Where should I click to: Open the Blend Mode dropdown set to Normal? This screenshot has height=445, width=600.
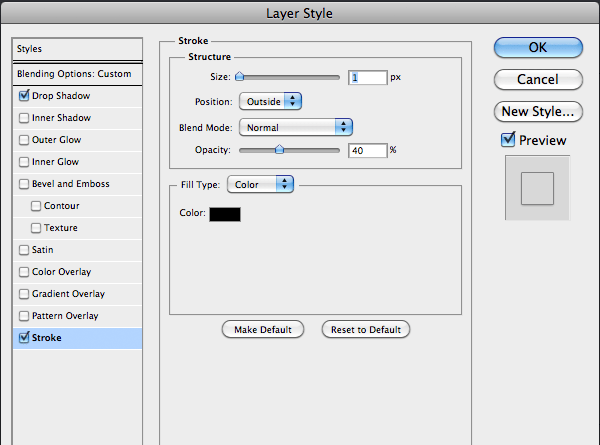click(x=295, y=127)
